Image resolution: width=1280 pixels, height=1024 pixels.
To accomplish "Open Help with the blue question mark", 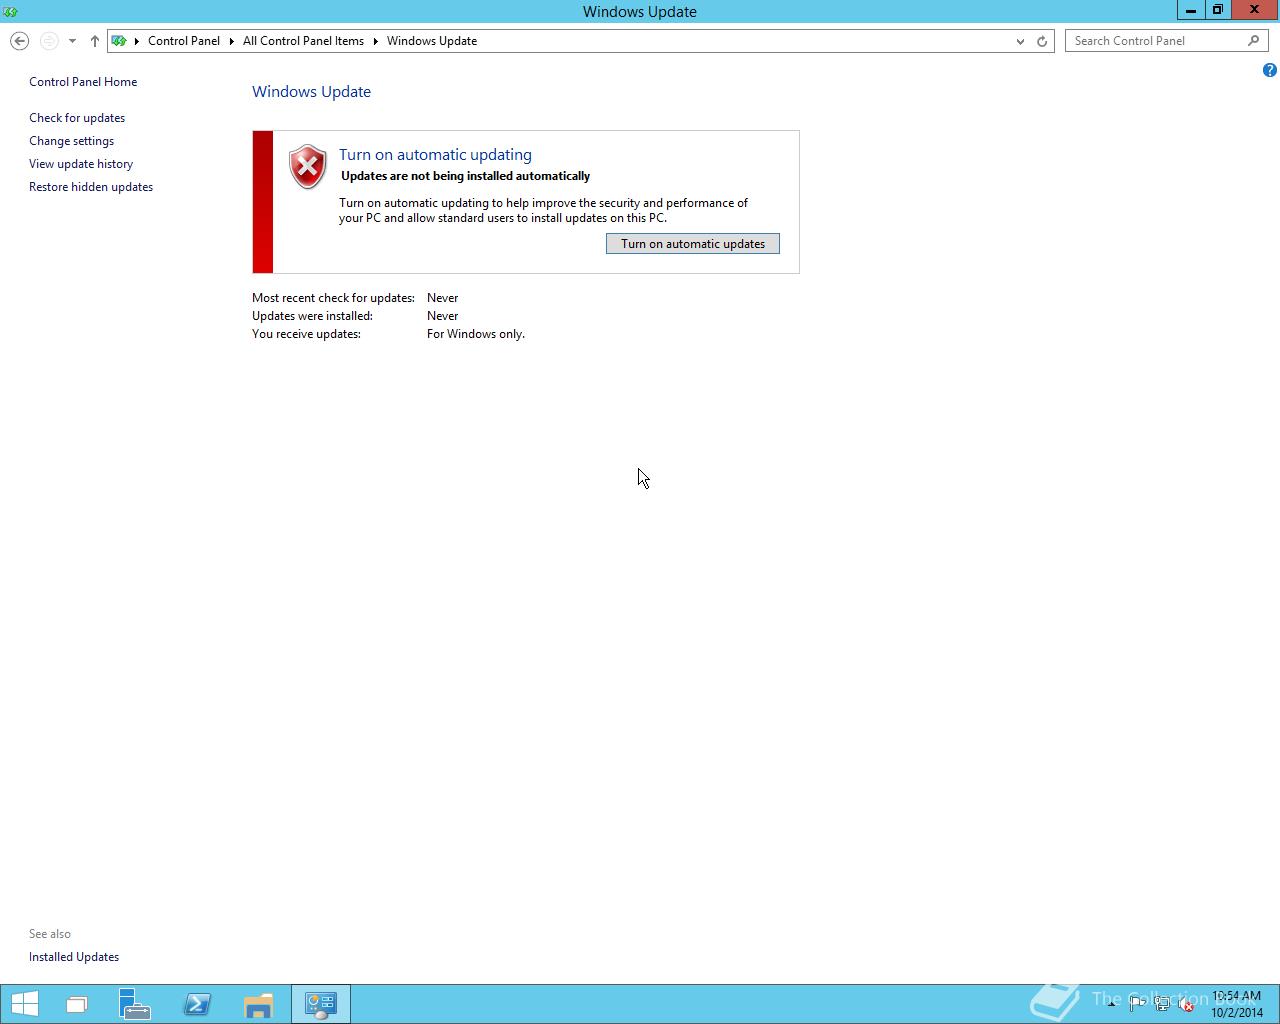I will coord(1269,70).
